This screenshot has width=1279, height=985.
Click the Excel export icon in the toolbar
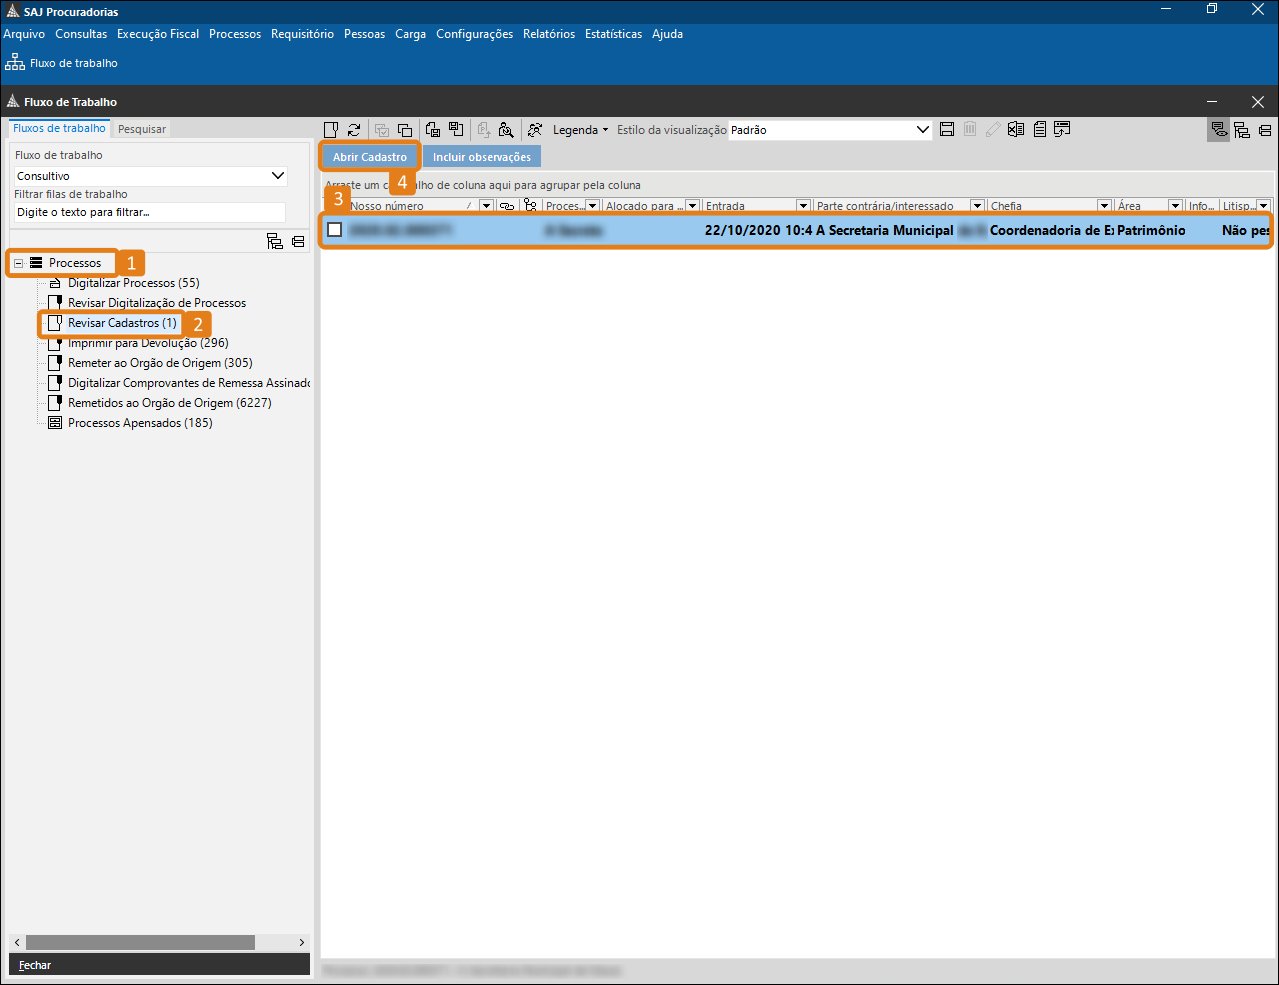click(x=1016, y=129)
